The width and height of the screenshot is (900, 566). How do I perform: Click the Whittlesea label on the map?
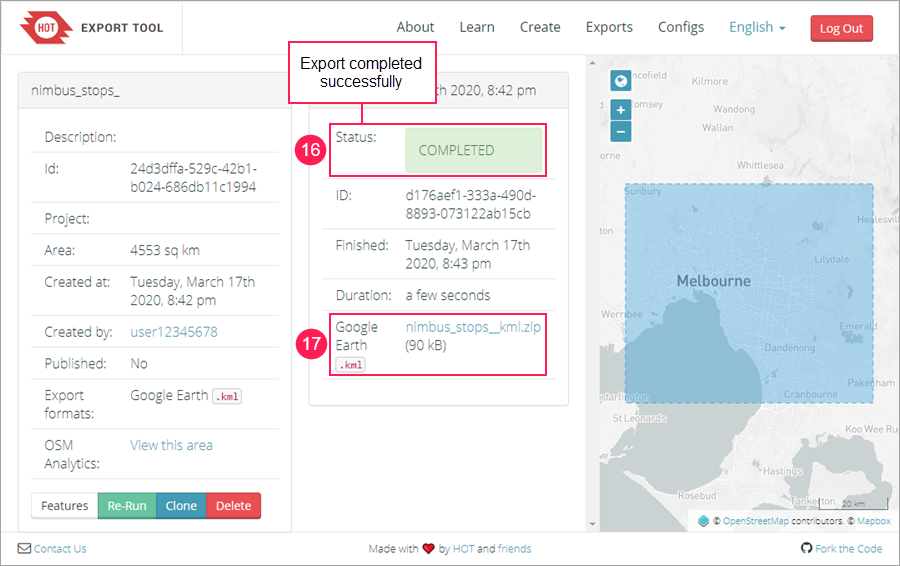[x=760, y=165]
